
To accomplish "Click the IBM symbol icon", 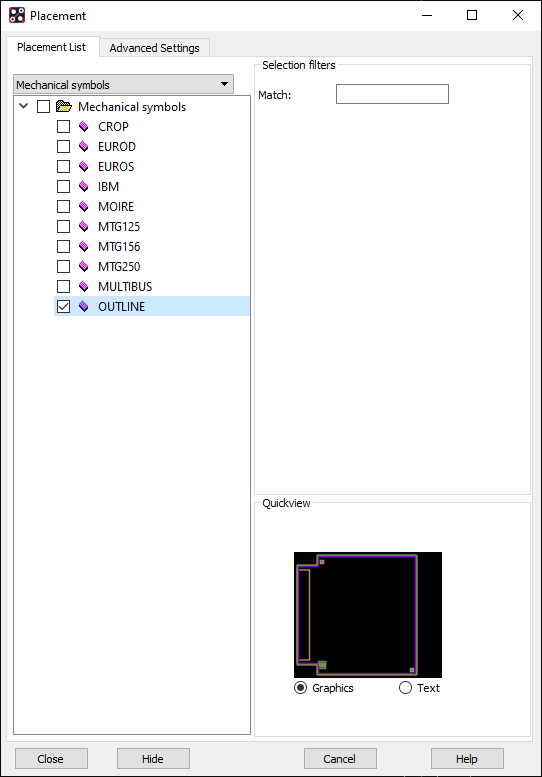I will pos(84,187).
